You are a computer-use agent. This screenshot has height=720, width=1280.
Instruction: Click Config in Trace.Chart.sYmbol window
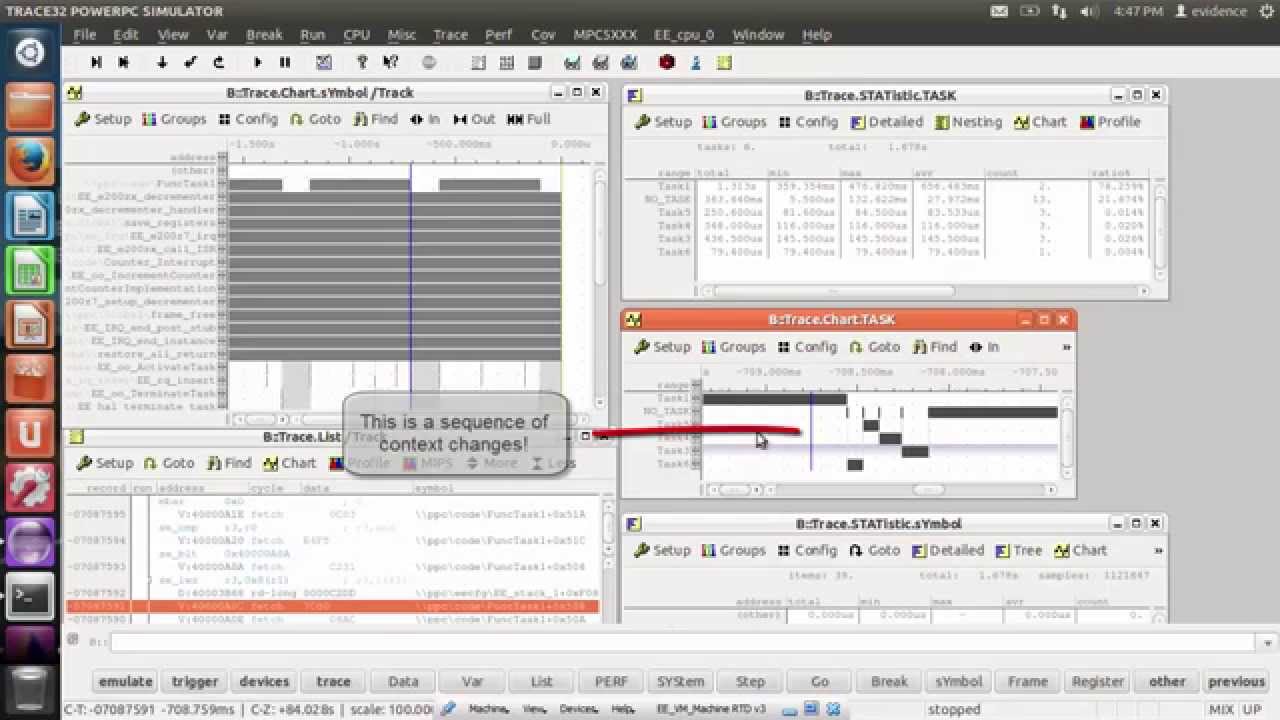point(247,119)
